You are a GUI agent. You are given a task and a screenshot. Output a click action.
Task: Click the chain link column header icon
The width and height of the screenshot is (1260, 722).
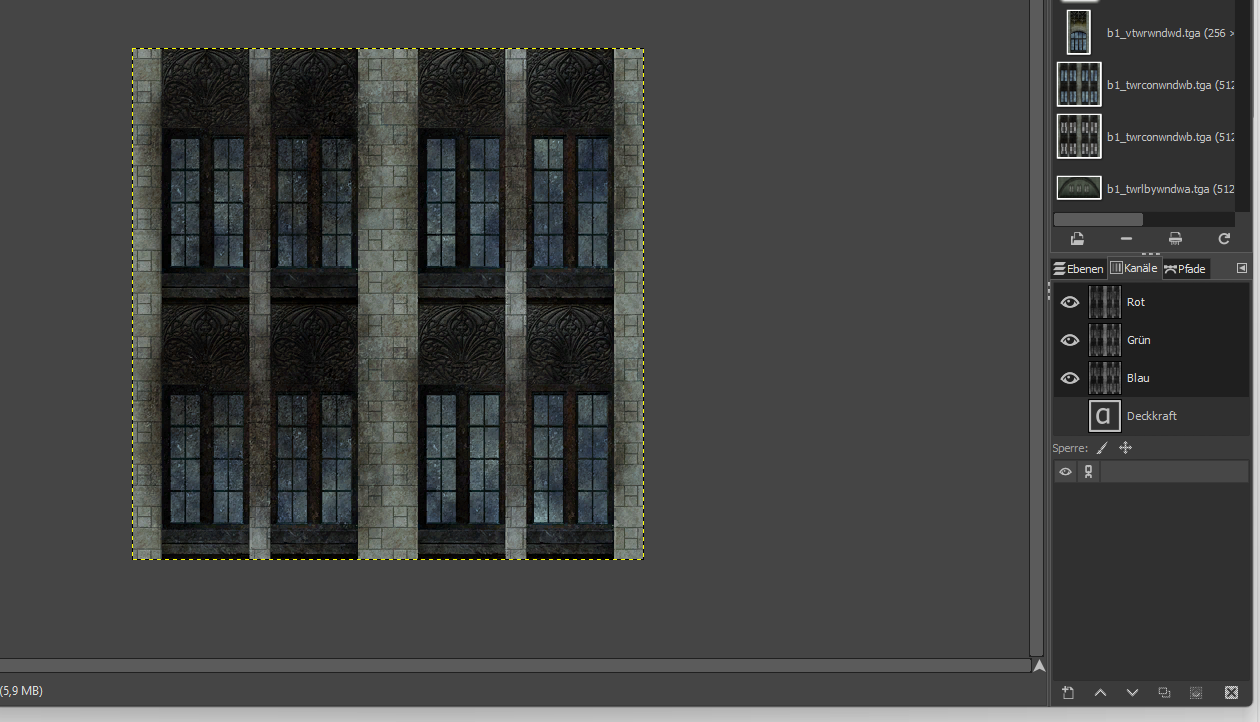click(x=1088, y=472)
